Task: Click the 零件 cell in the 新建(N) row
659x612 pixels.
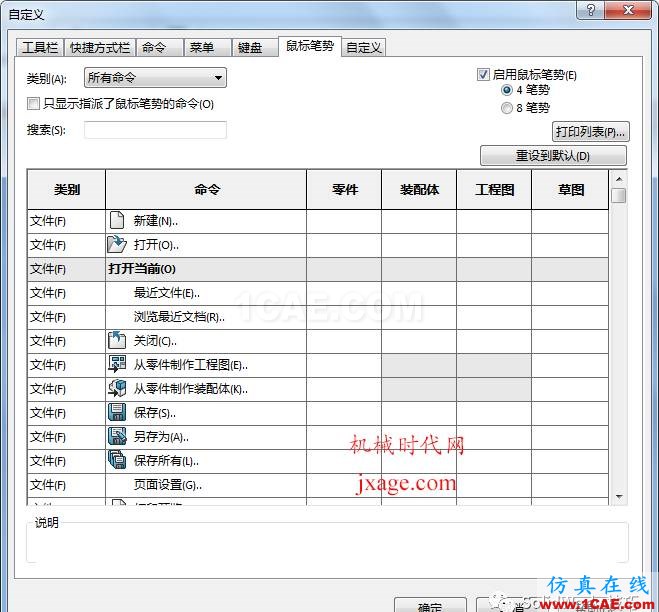Action: point(344,221)
